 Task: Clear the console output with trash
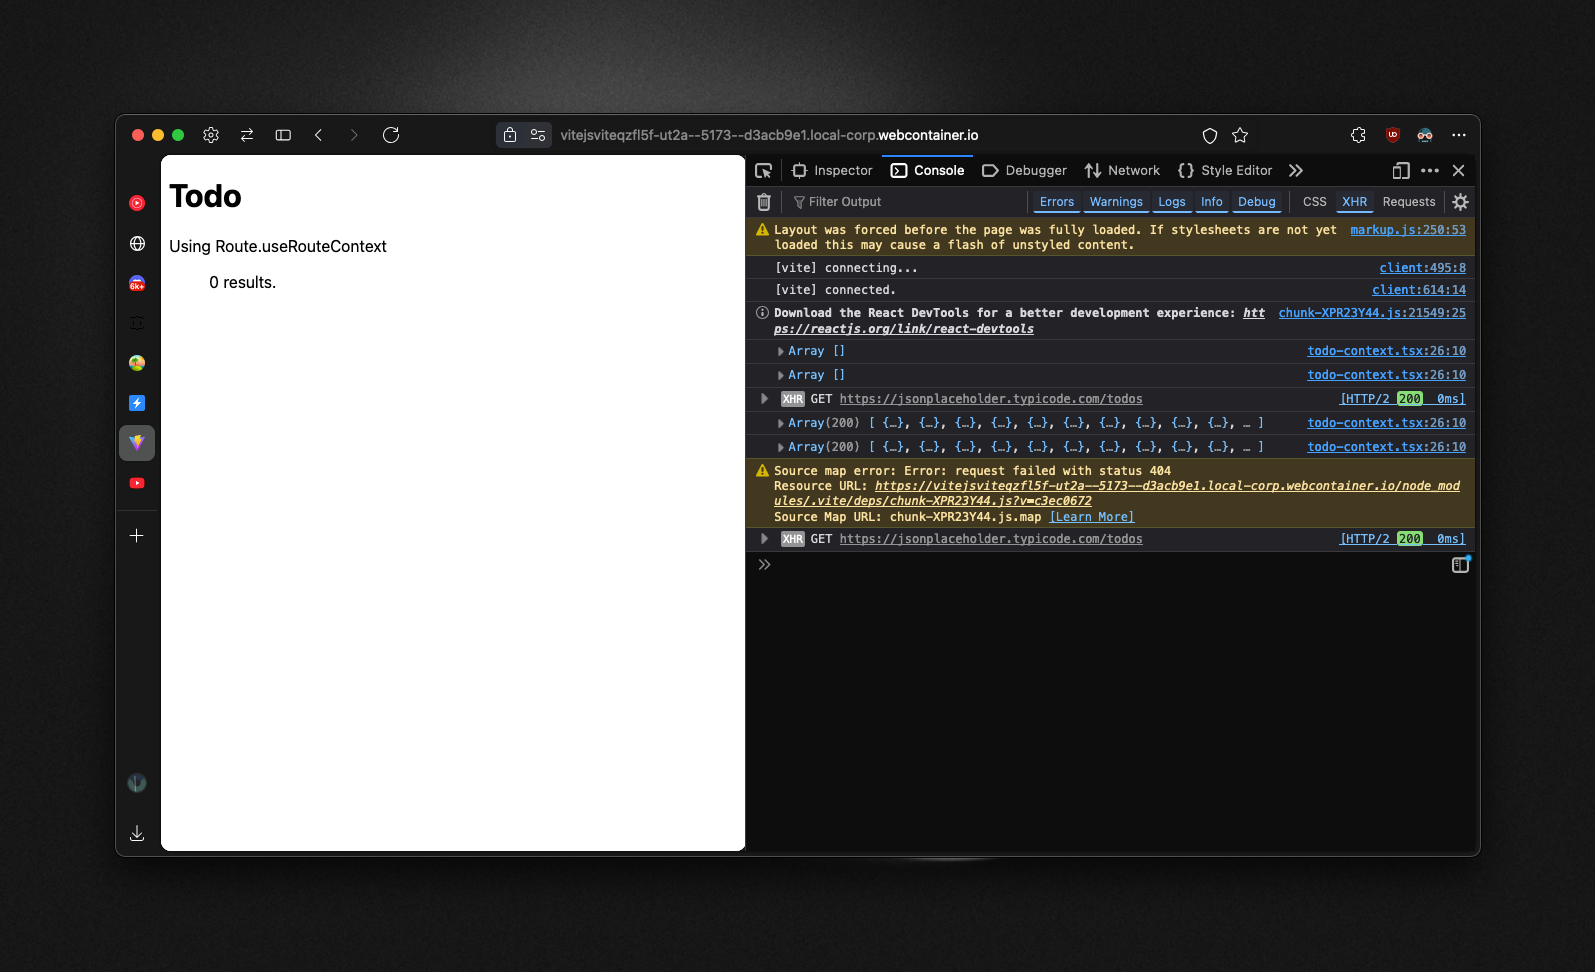click(x=764, y=202)
